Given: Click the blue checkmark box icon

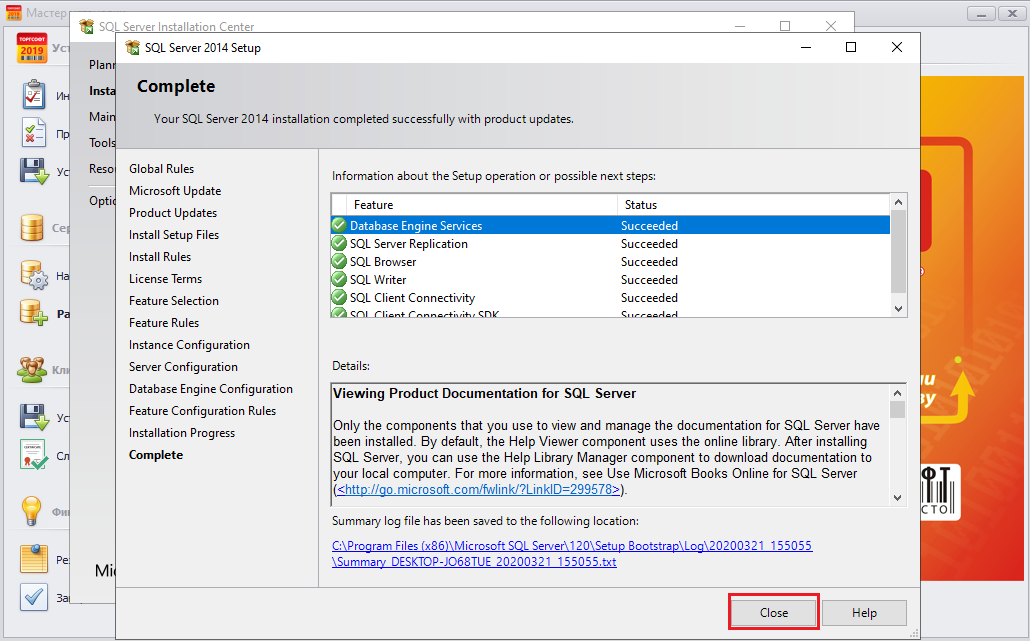Looking at the screenshot, I should (x=34, y=597).
